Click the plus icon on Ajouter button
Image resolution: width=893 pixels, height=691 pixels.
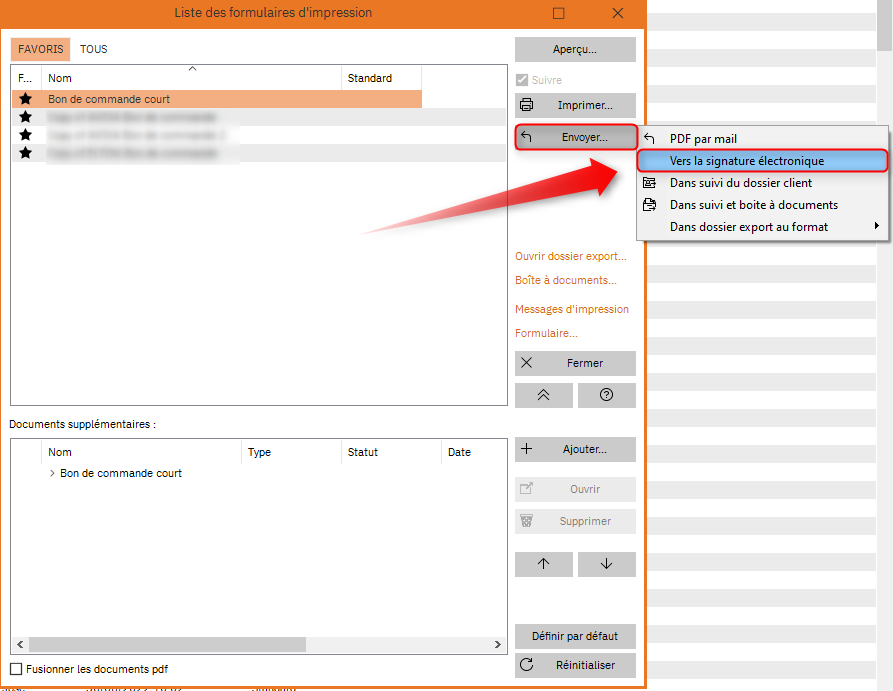pos(527,449)
